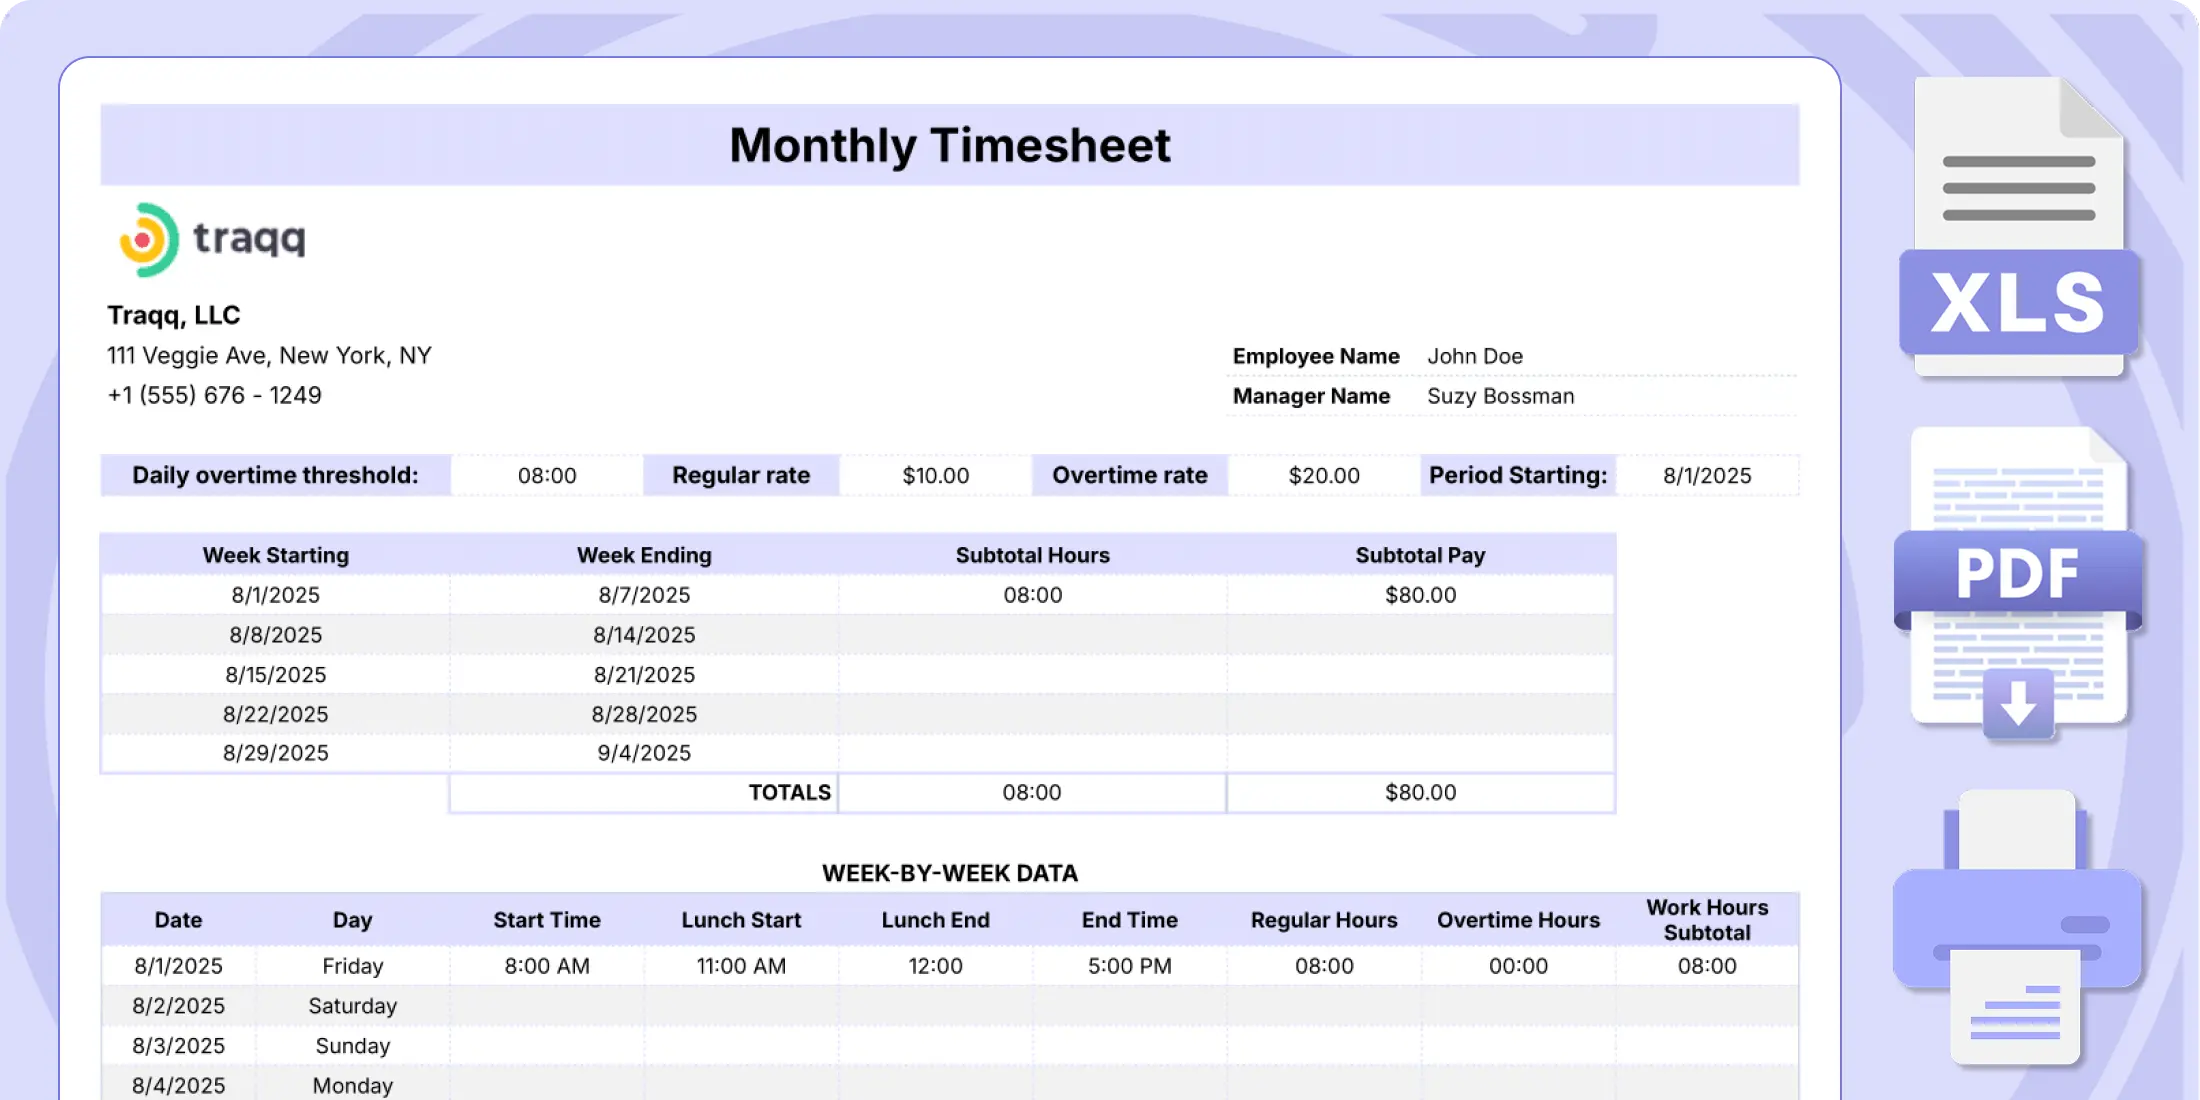The width and height of the screenshot is (2200, 1100).
Task: Select the Friday day cell
Action: (x=352, y=966)
